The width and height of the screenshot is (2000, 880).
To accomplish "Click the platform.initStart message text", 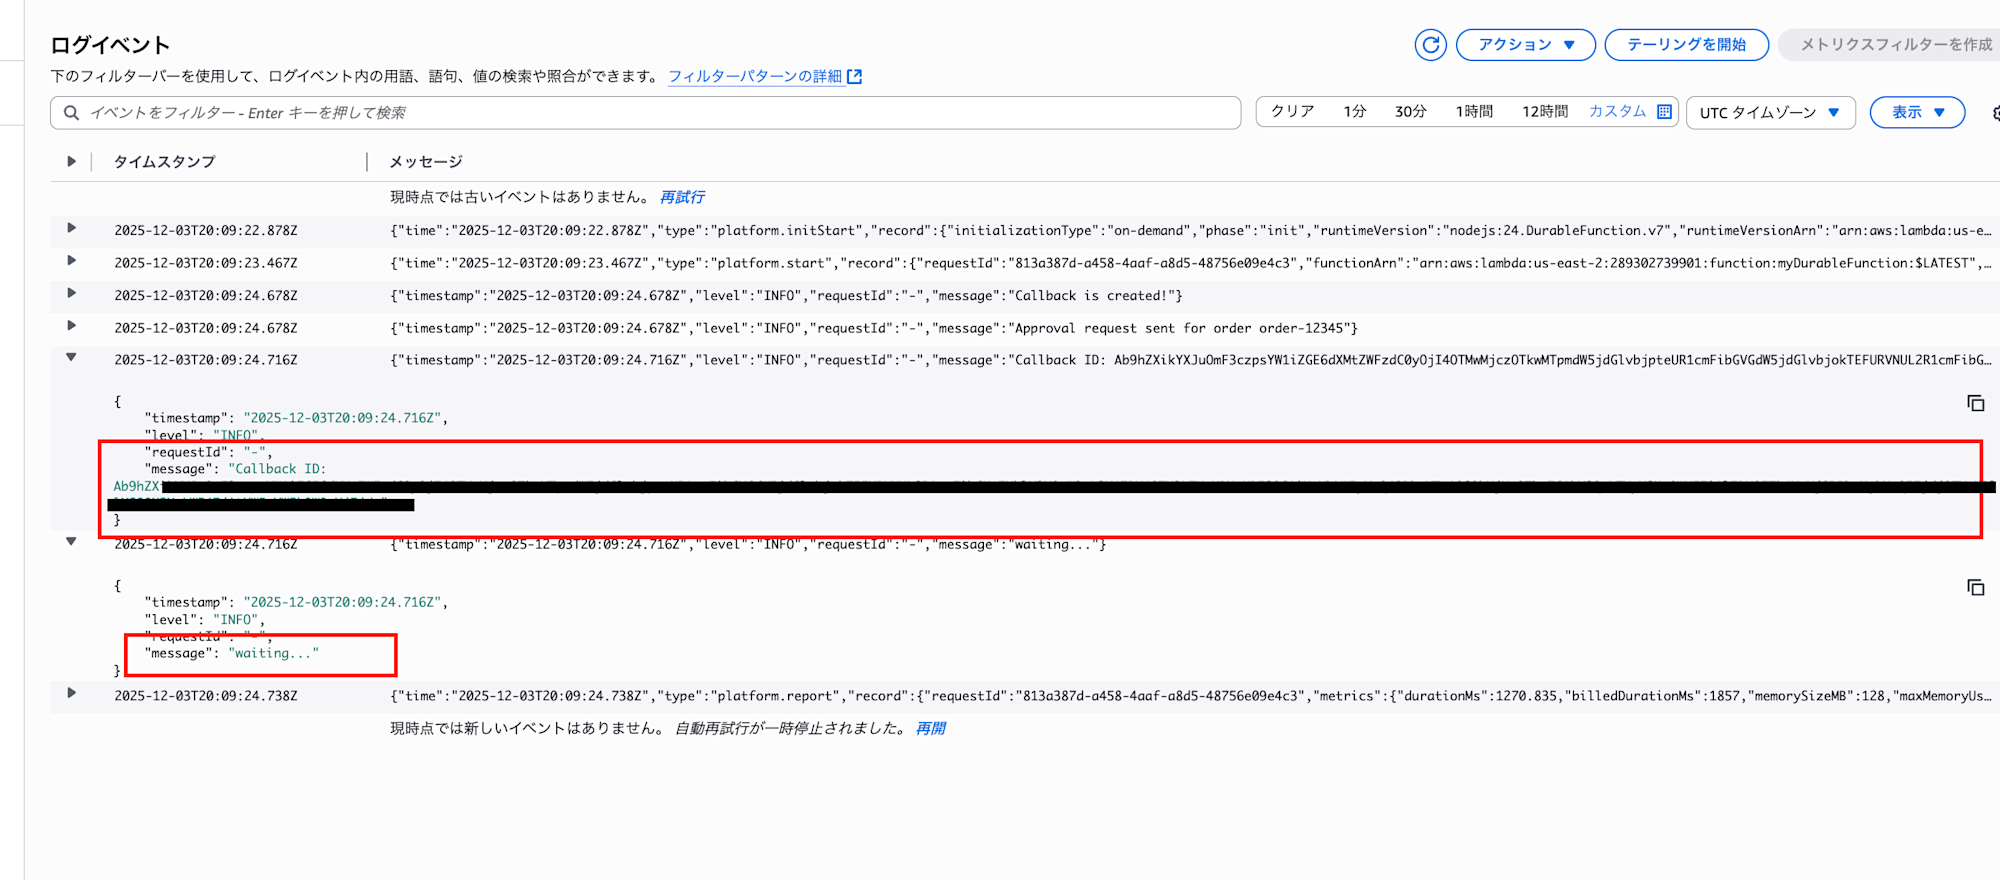I will (x=1190, y=230).
